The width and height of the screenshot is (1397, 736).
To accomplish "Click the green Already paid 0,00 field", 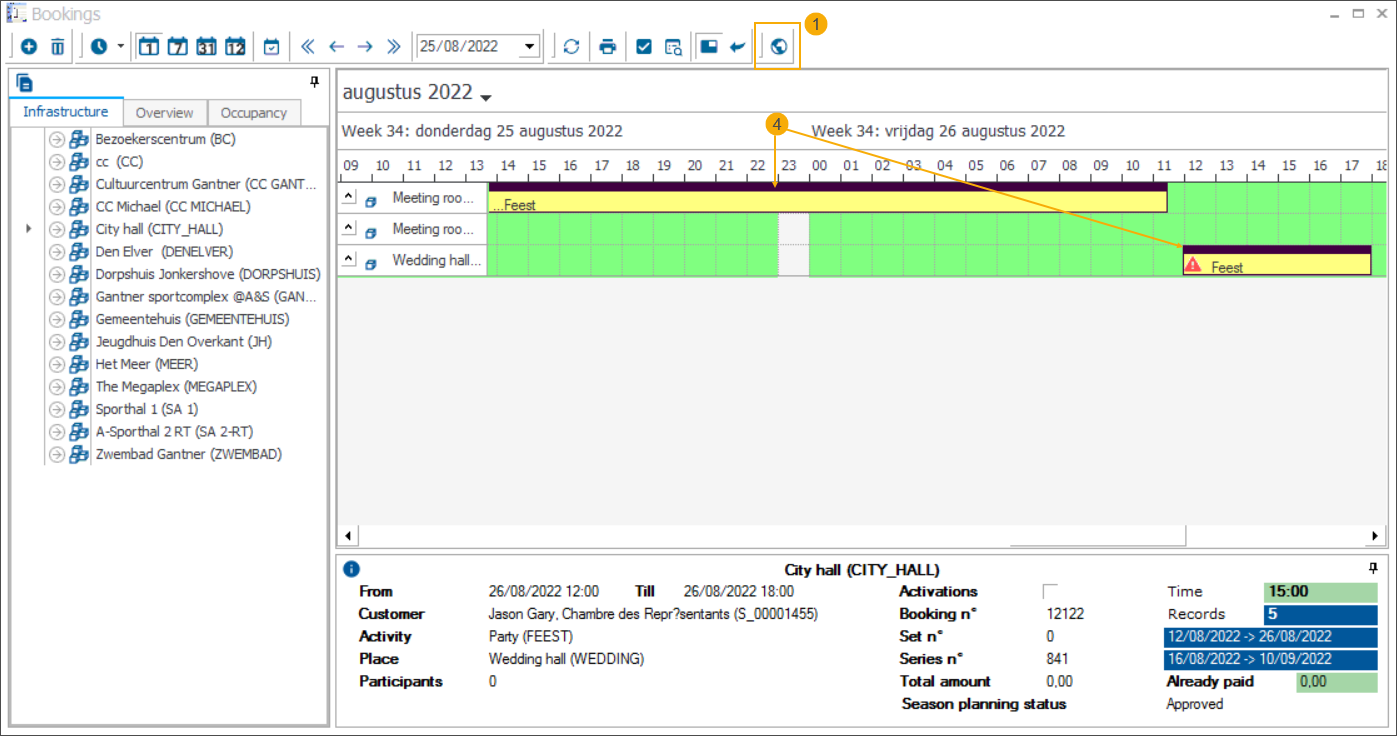I will coord(1336,682).
